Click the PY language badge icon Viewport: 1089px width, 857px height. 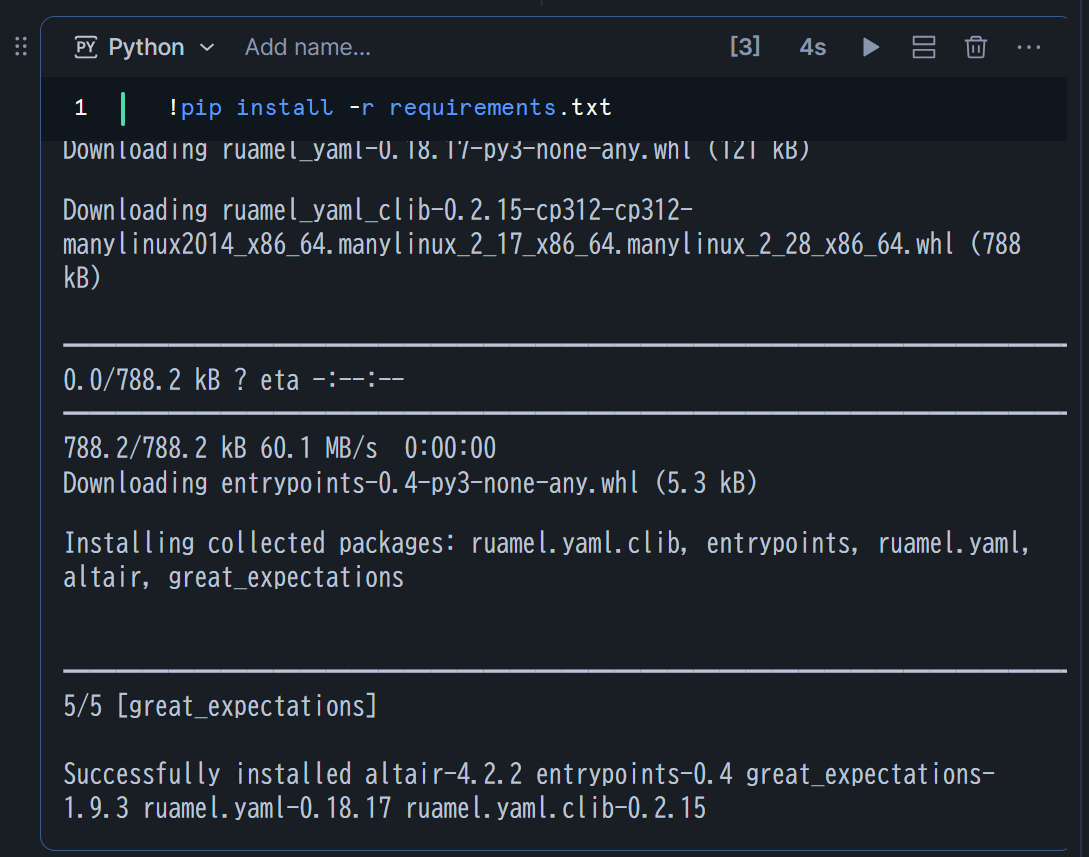pyautogui.click(x=87, y=47)
